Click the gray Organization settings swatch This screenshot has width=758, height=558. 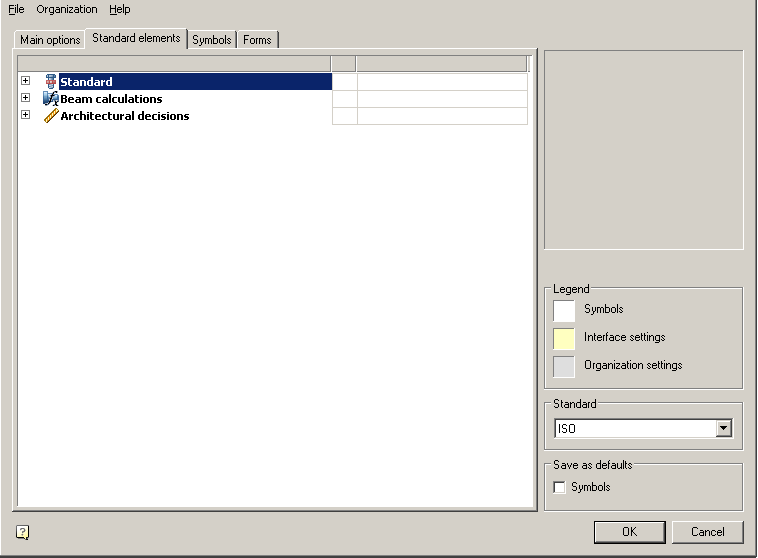565,367
